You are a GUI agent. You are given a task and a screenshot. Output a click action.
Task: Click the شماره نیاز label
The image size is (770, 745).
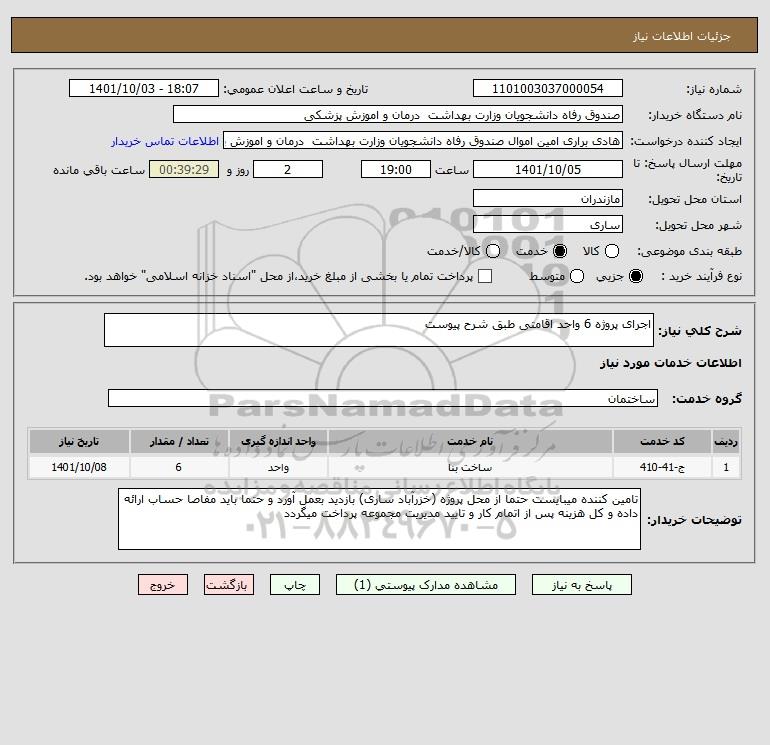coord(714,89)
